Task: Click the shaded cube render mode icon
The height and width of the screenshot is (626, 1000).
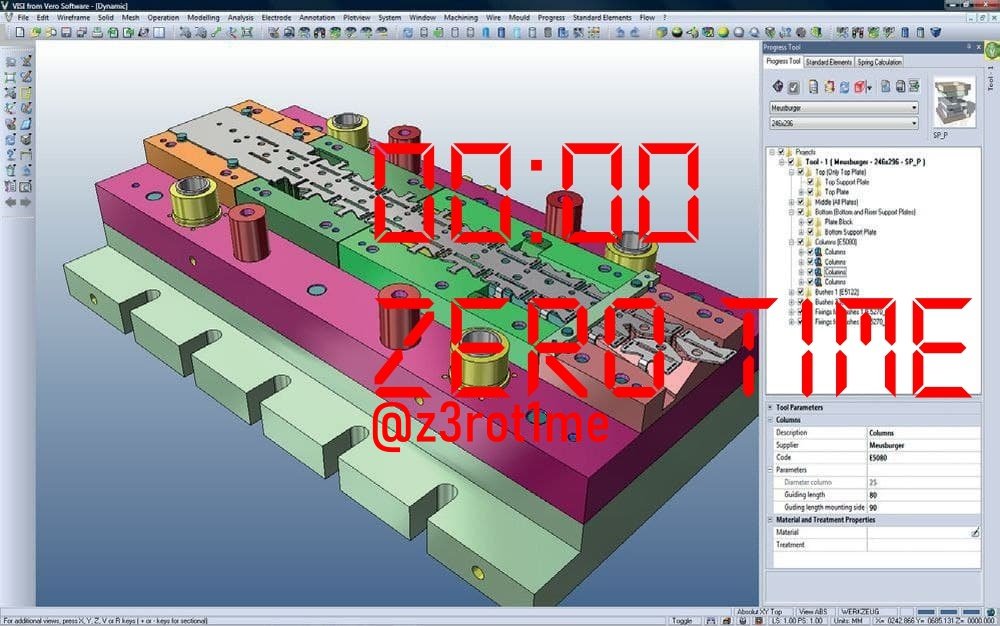Action: (661, 32)
